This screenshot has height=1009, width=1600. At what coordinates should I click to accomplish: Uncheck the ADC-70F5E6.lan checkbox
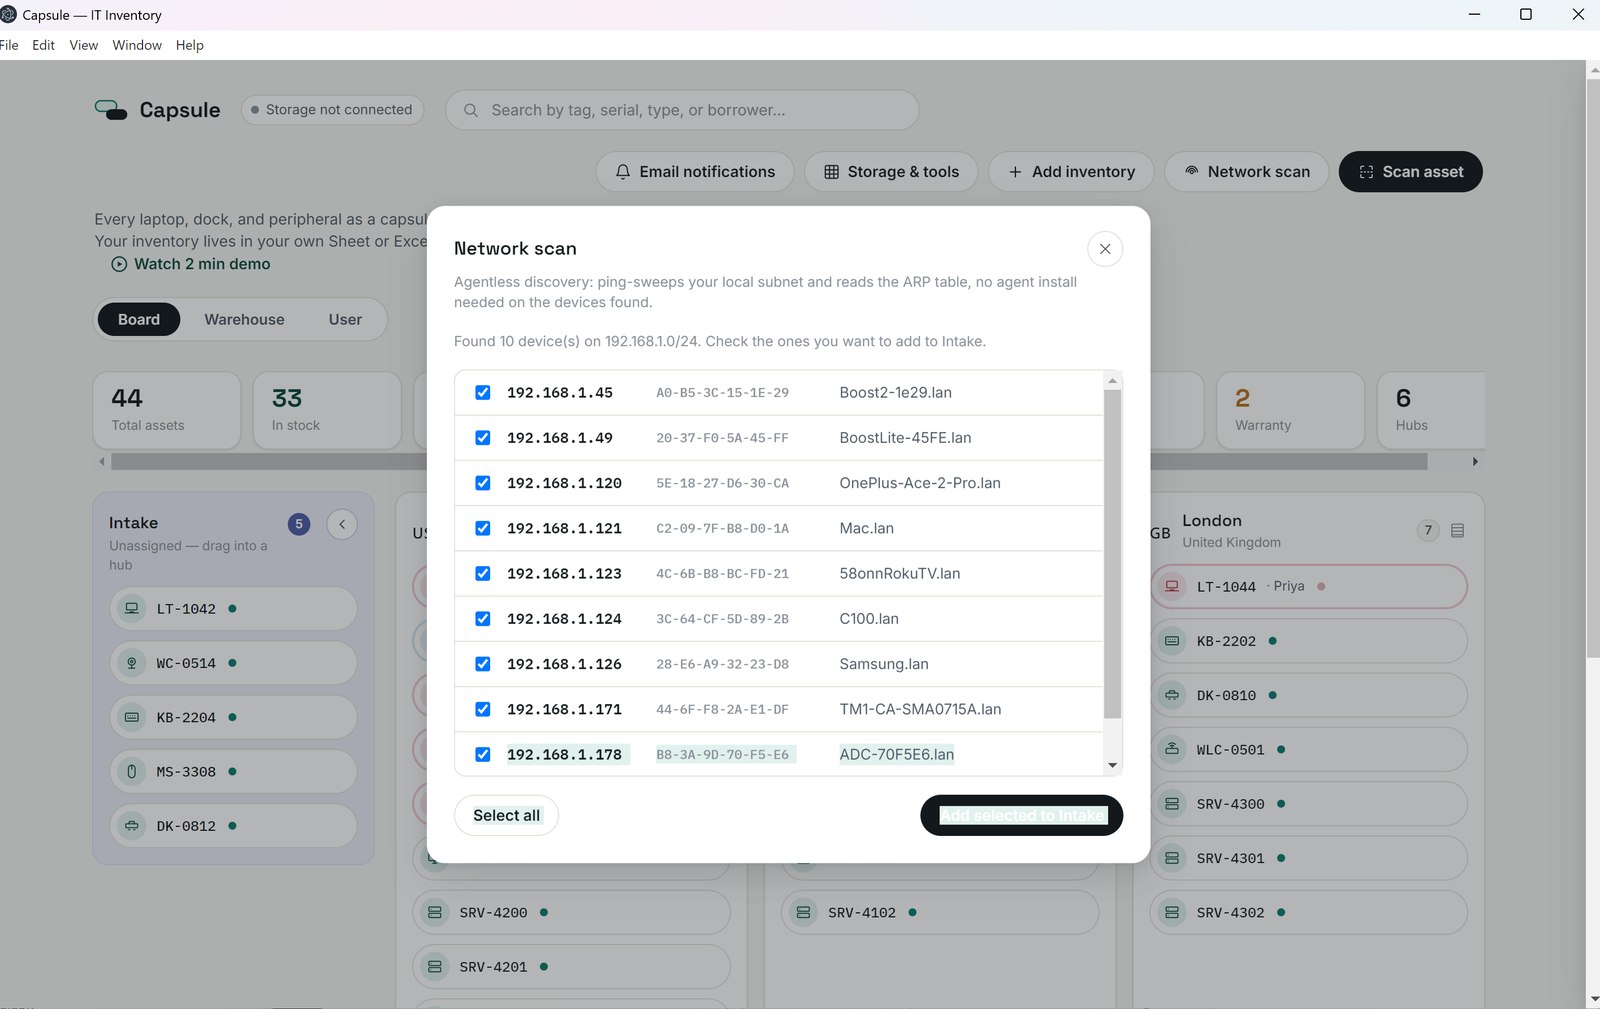click(x=483, y=755)
